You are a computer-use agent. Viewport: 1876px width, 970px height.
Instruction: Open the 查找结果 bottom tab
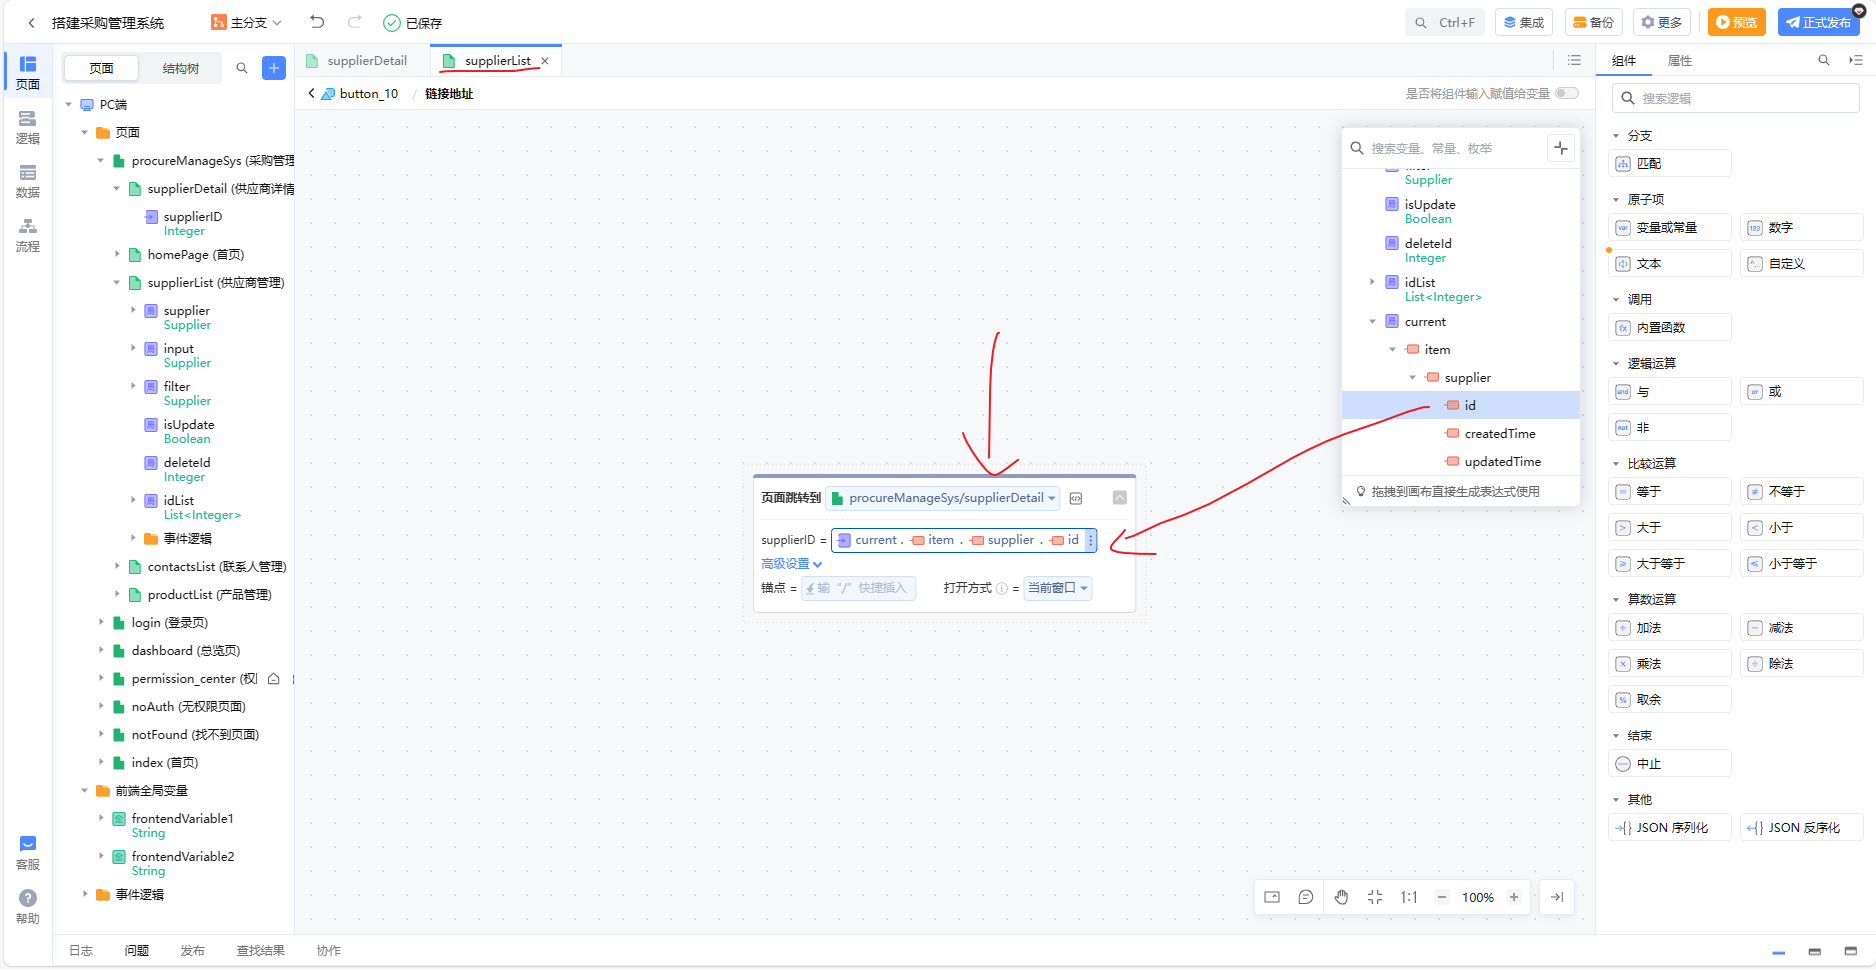click(x=260, y=951)
